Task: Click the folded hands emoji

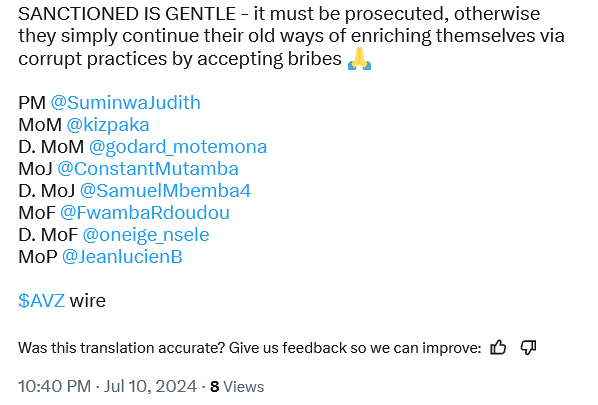Action: (x=359, y=59)
